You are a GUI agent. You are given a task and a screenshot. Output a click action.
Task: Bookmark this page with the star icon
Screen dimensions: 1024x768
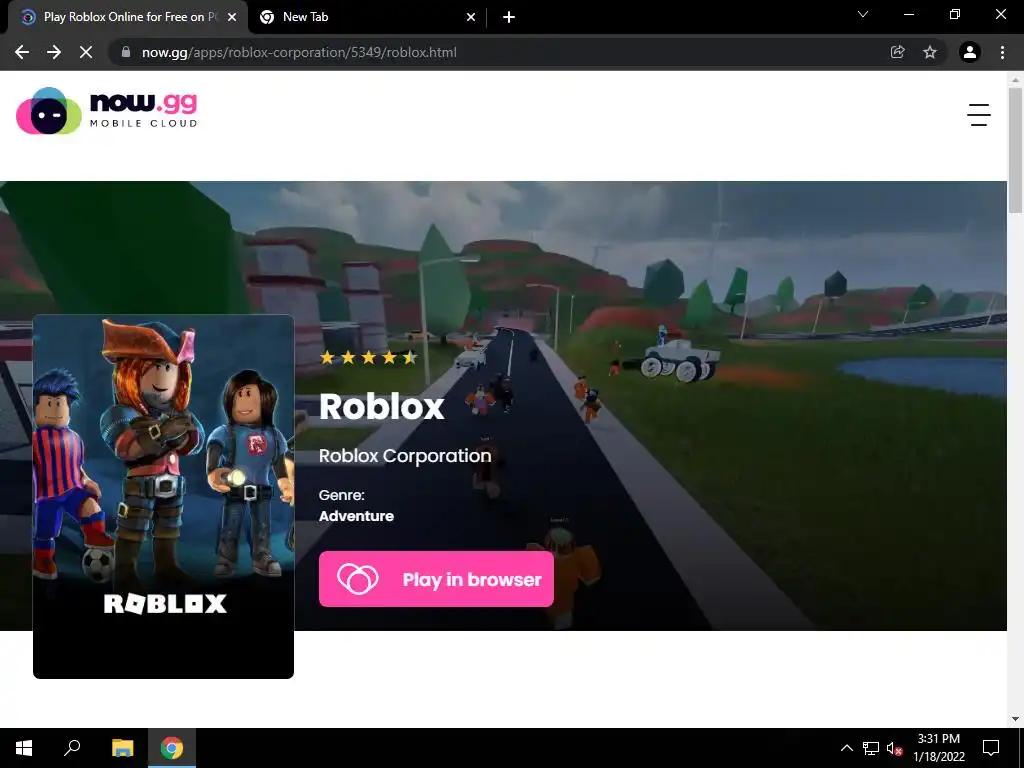point(930,52)
